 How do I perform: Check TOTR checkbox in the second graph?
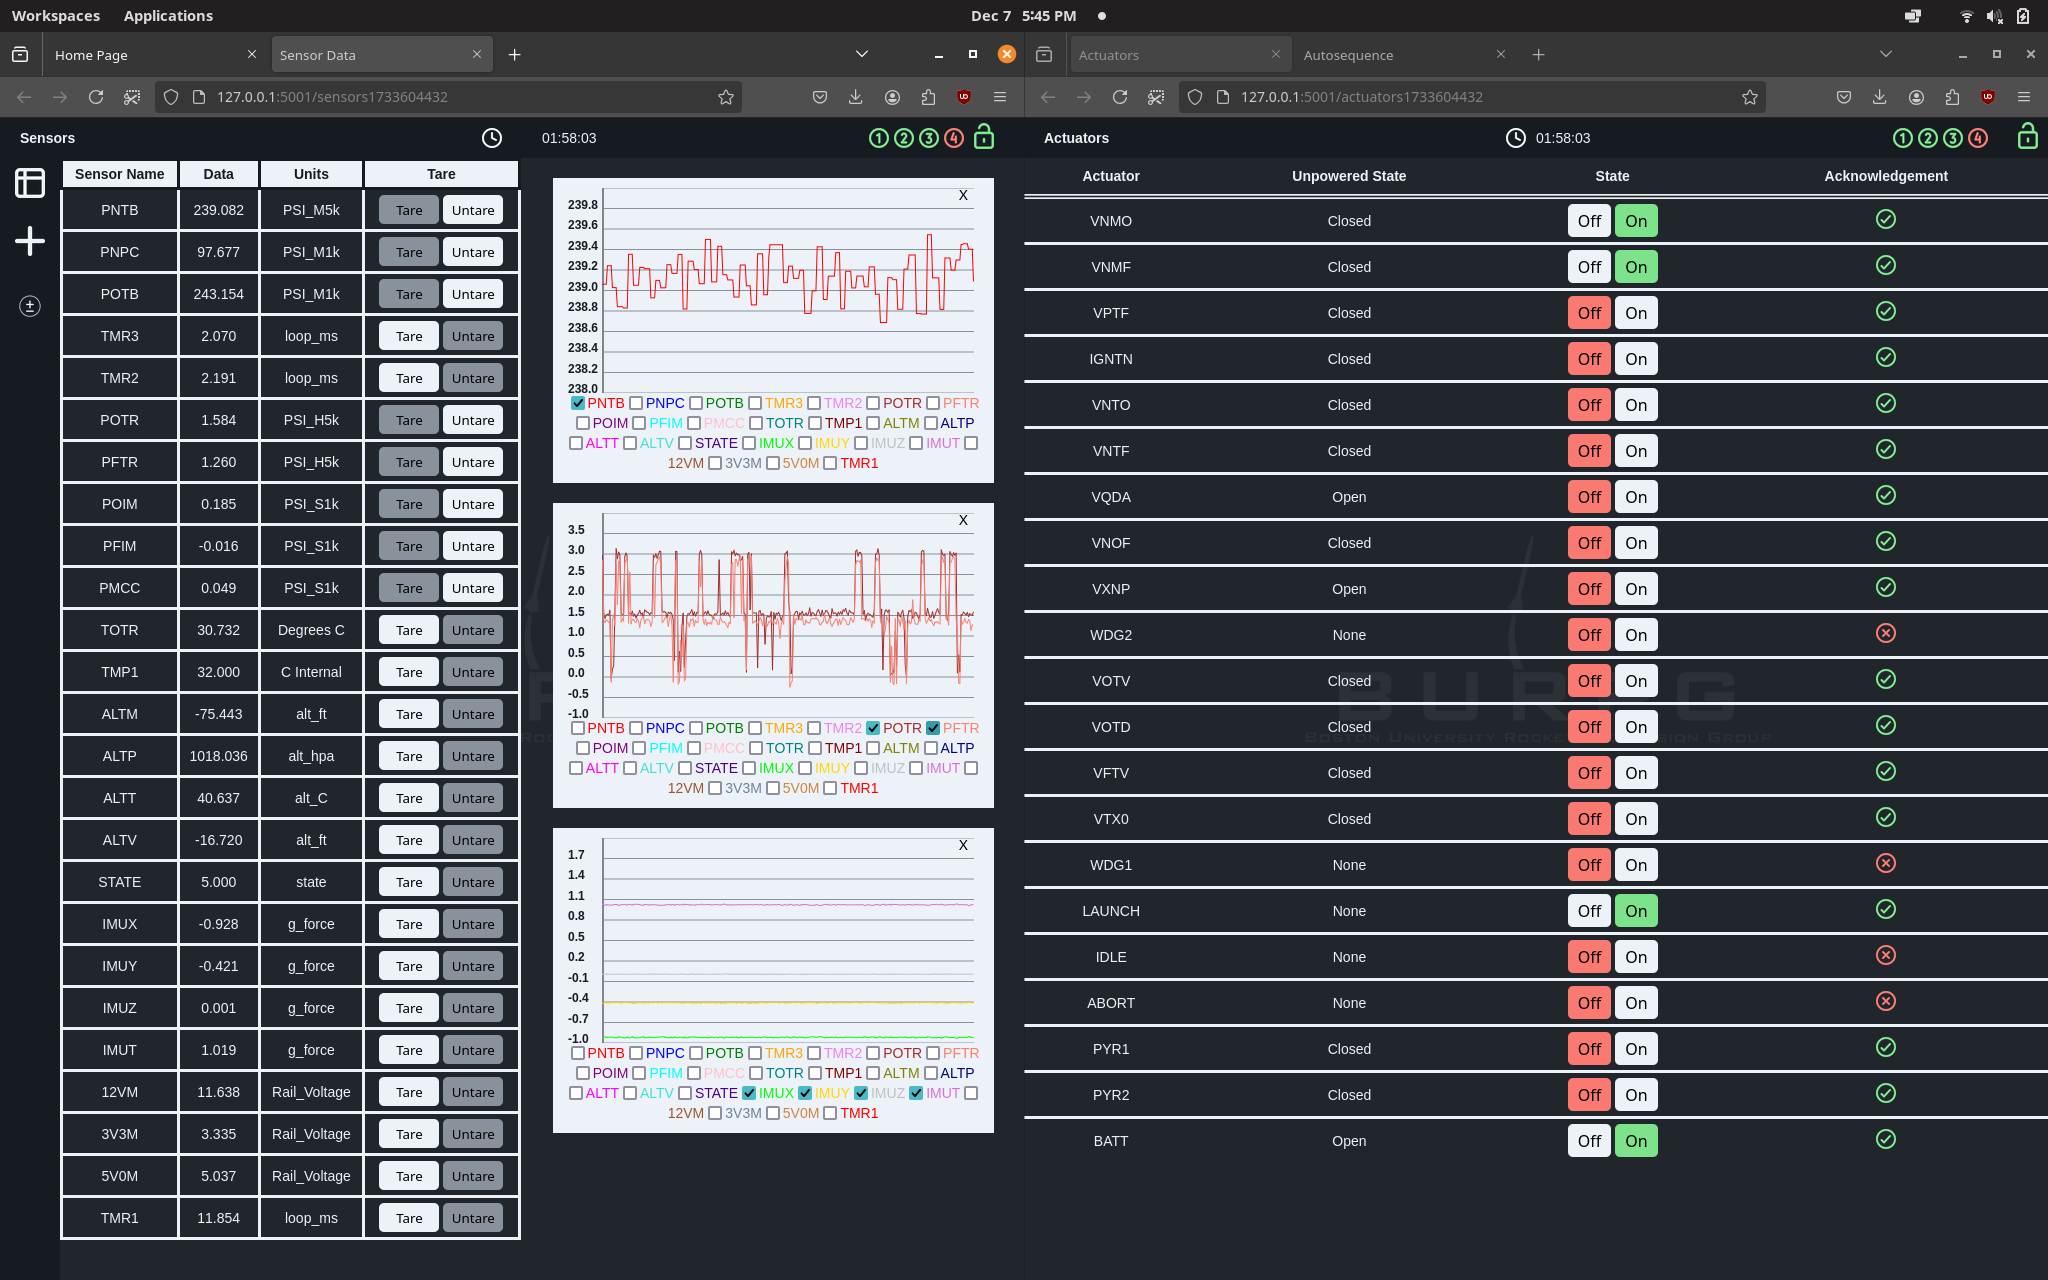click(756, 748)
